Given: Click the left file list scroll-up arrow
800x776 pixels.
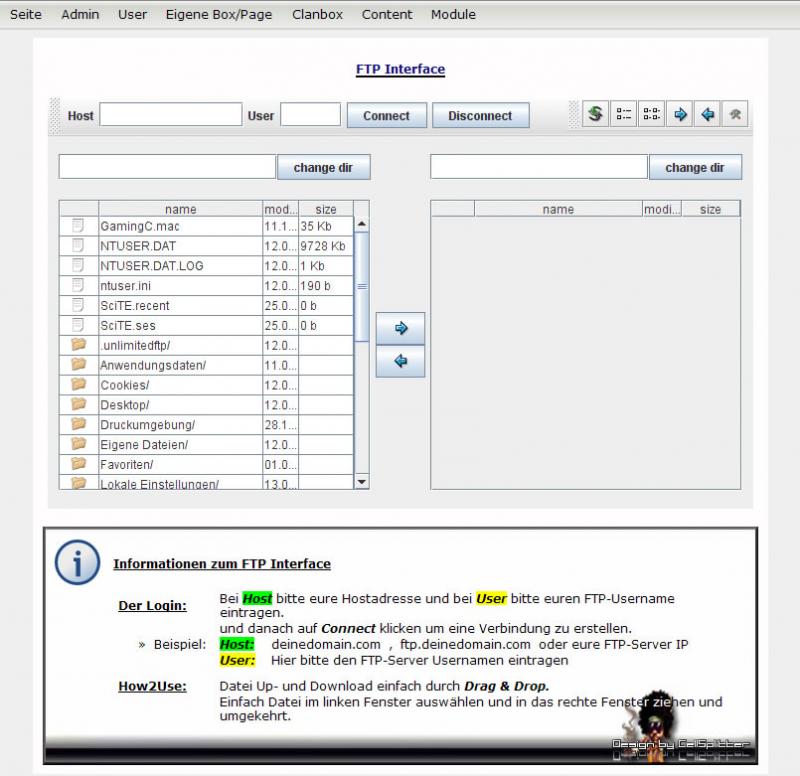Looking at the screenshot, I should pos(361,224).
